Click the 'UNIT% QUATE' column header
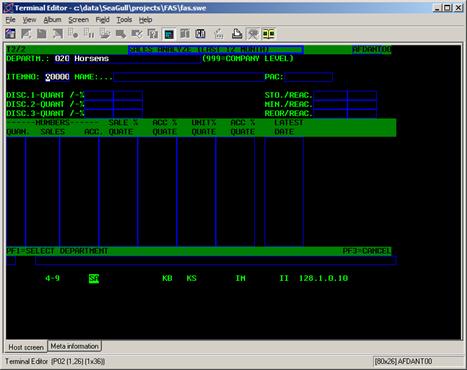467x370 pixels. [204, 127]
